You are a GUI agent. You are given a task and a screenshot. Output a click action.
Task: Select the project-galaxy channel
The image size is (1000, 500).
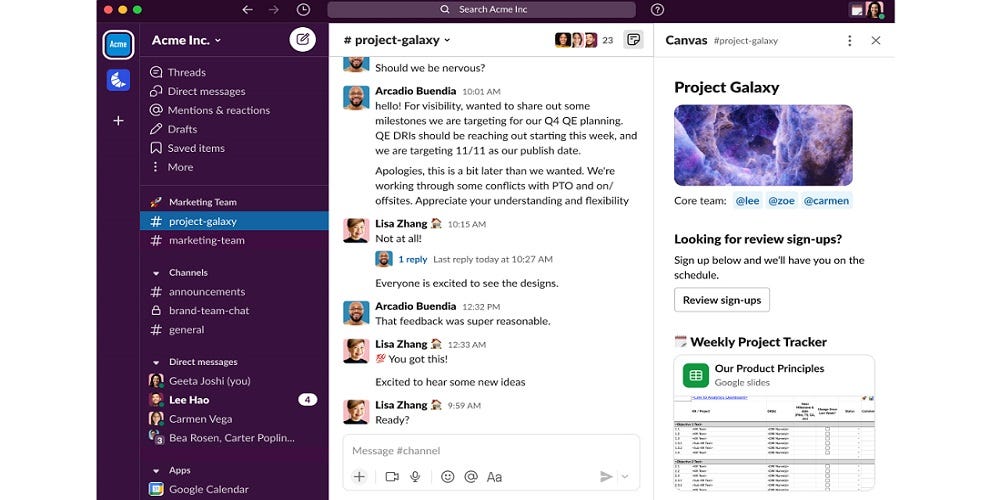tap(234, 221)
